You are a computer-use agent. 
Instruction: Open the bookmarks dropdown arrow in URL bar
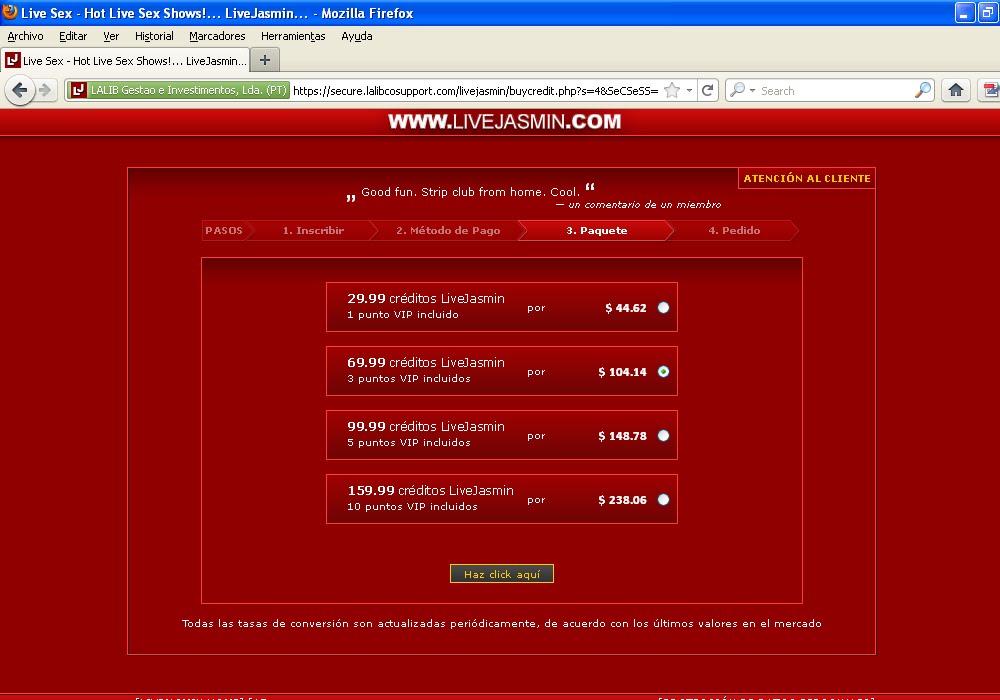click(x=689, y=91)
